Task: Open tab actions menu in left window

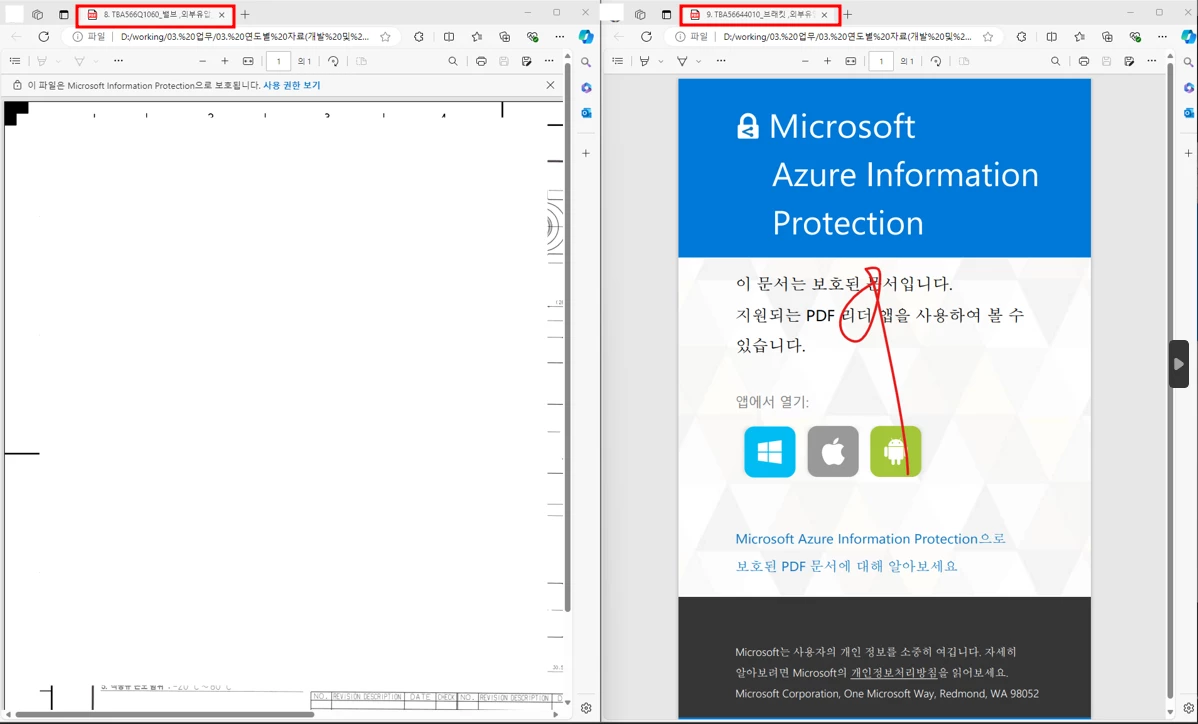Action: pyautogui.click(x=63, y=15)
